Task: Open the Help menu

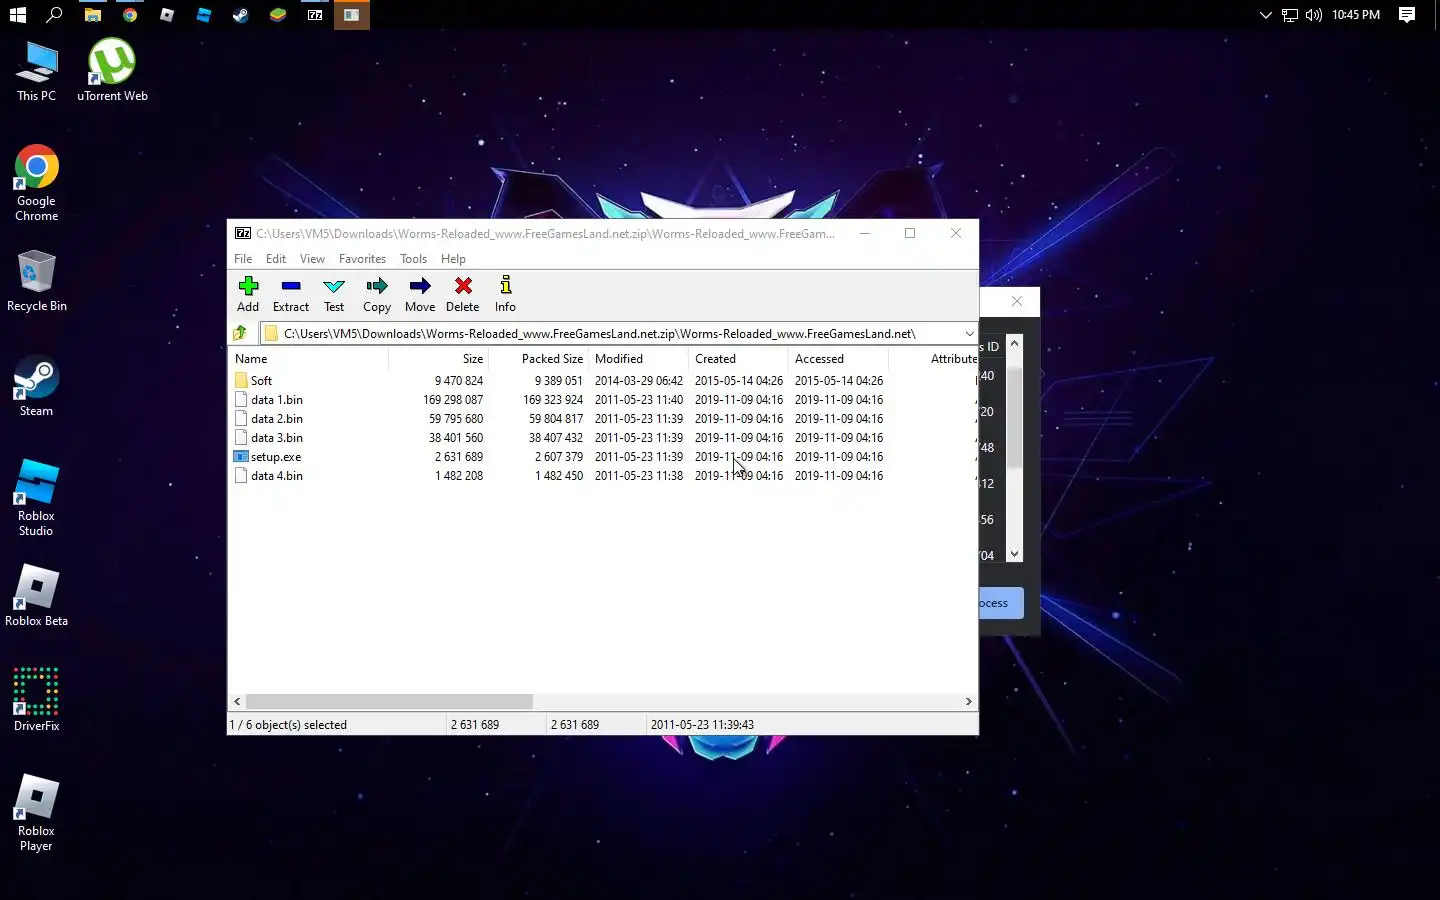Action: pyautogui.click(x=453, y=258)
